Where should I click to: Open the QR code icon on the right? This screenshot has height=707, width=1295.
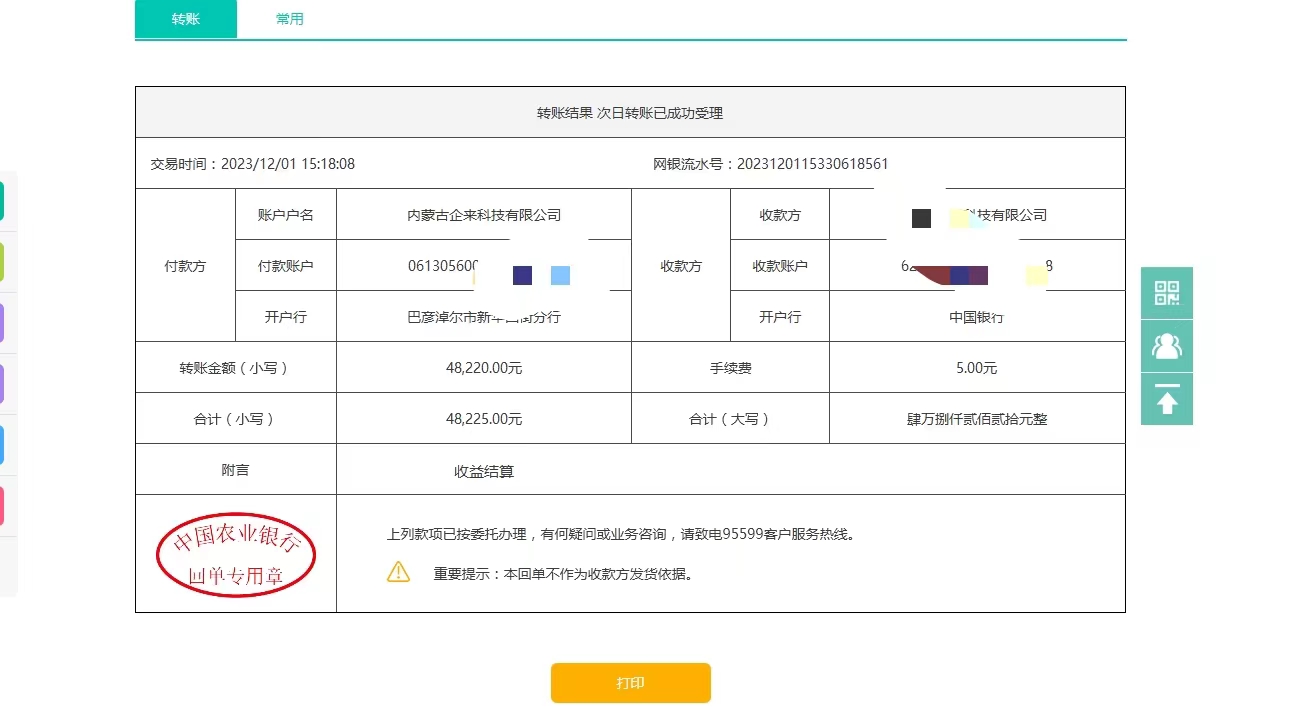click(x=1166, y=293)
